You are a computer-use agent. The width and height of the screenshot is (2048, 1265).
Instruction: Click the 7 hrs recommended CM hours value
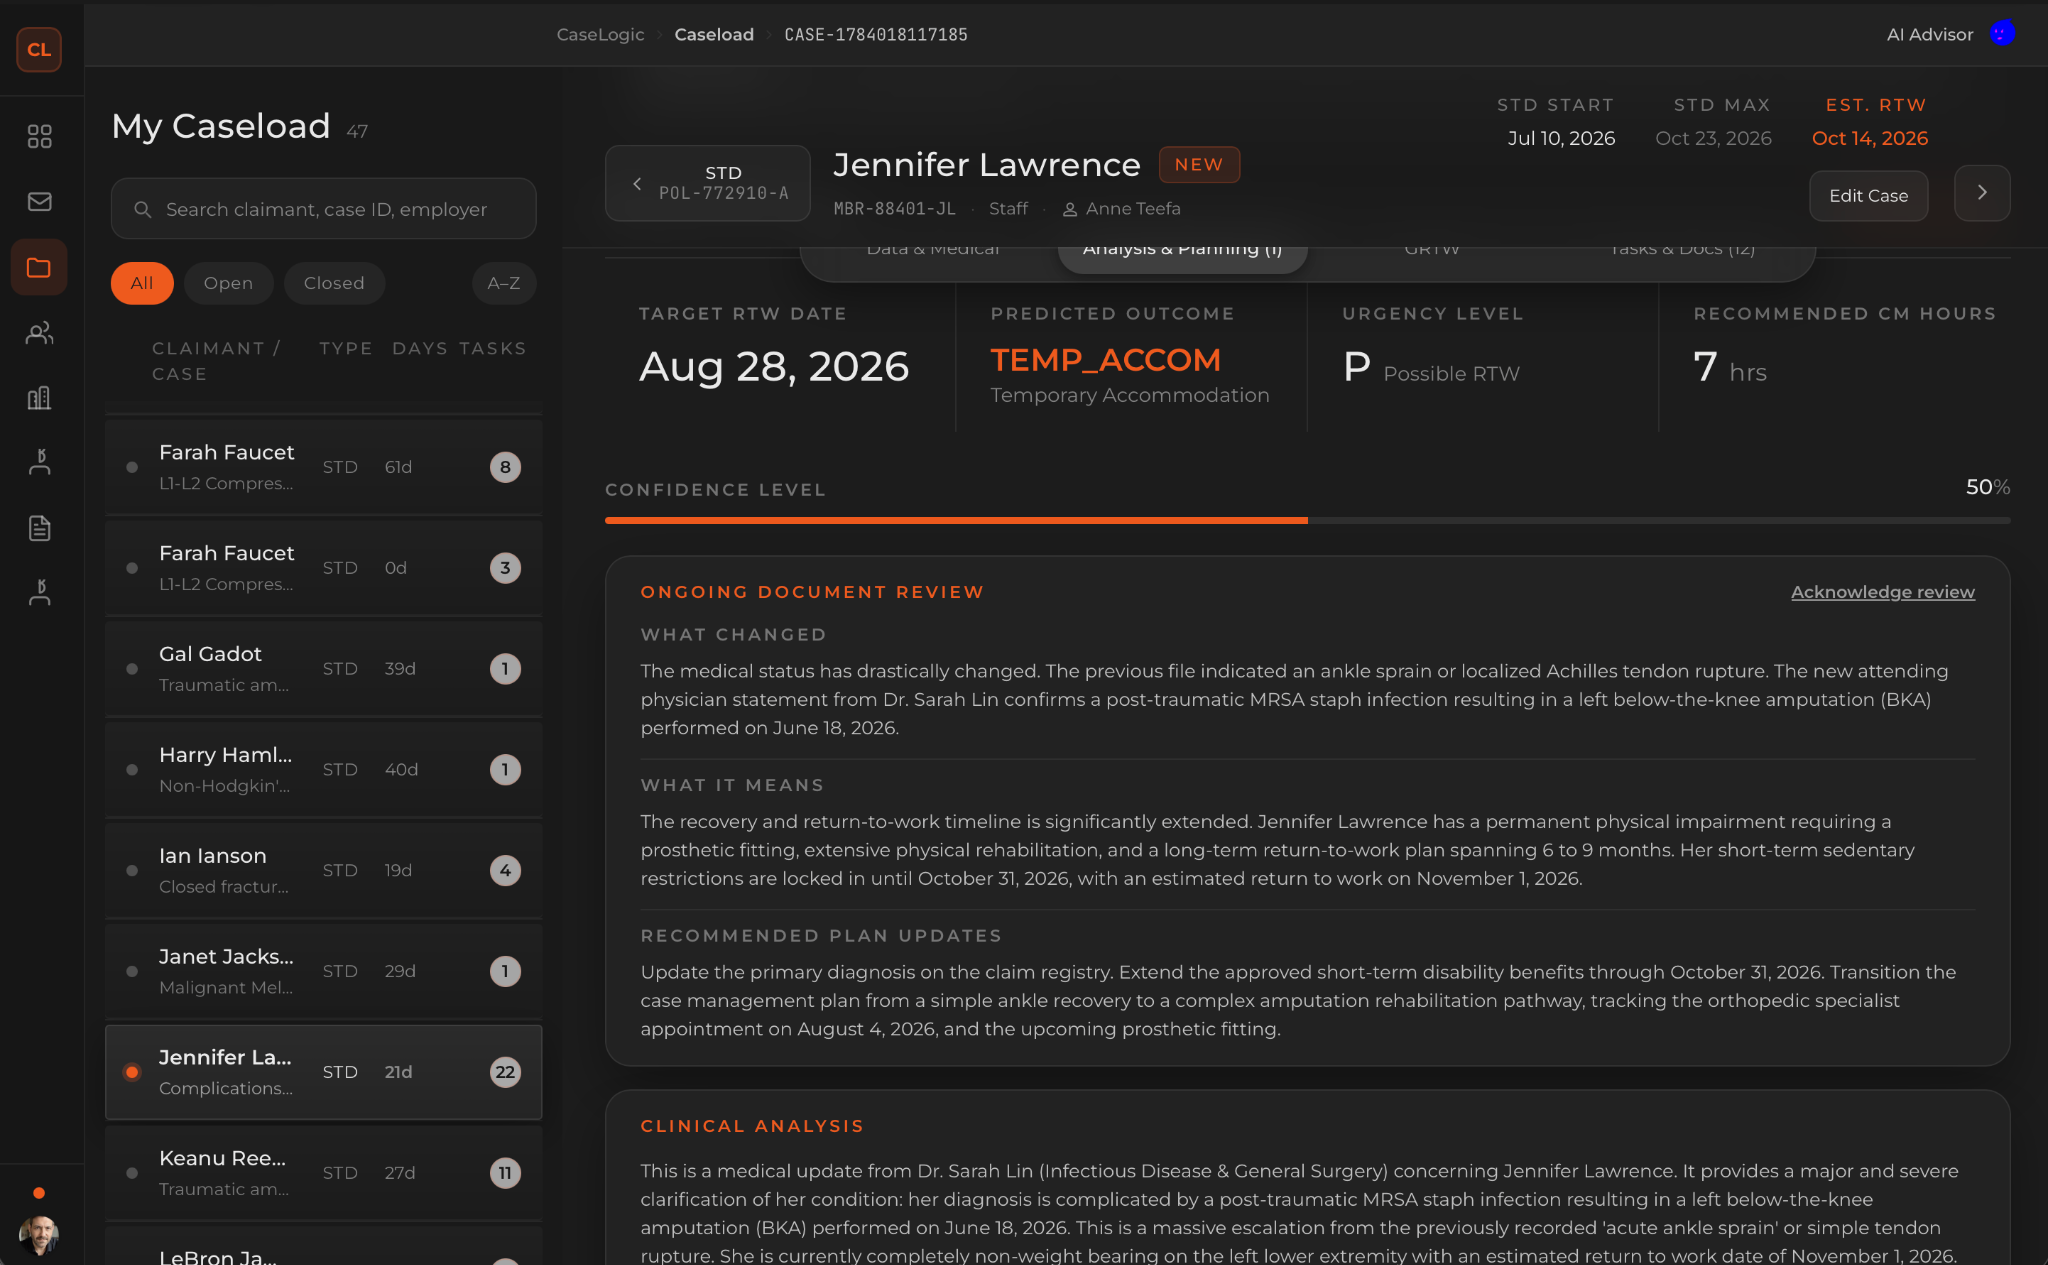click(x=1730, y=367)
